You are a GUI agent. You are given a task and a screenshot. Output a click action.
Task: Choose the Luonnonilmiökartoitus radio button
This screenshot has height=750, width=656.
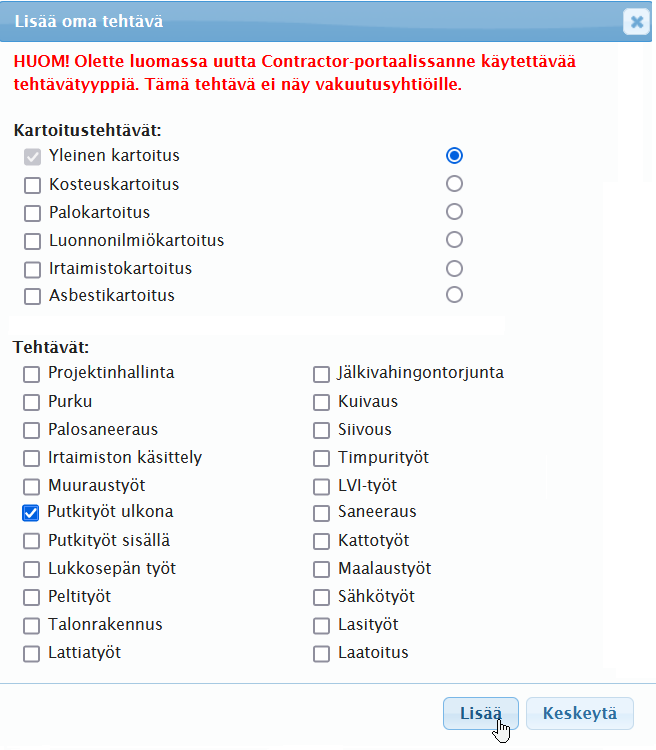[455, 240]
